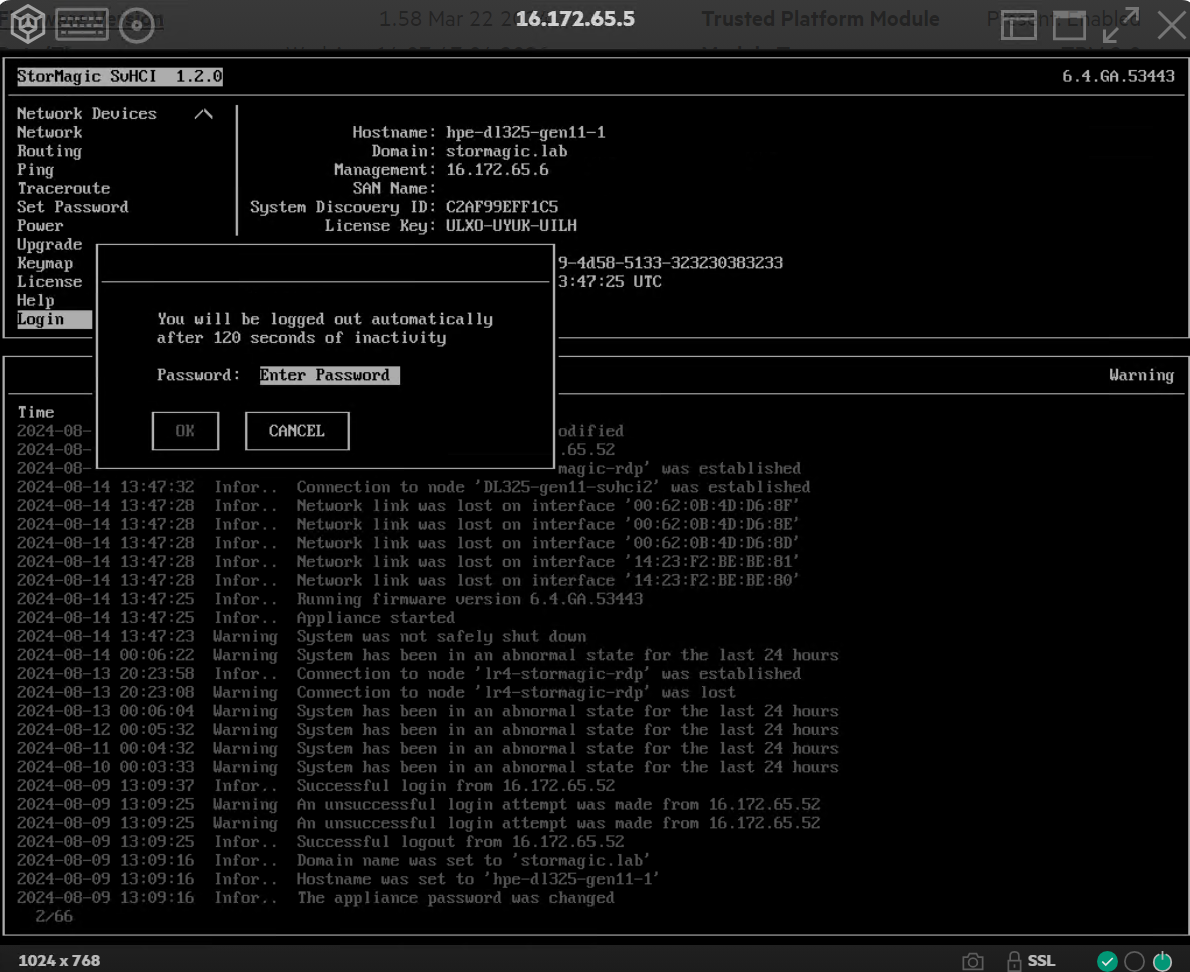Image resolution: width=1190 pixels, height=972 pixels.
Task: Click the management IP 16.172.65.6
Action: coord(497,170)
